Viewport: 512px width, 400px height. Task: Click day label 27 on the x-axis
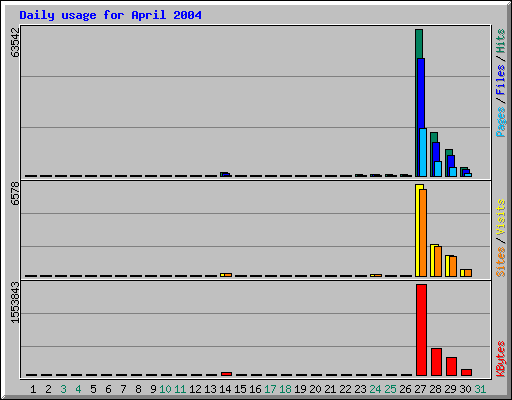[x=420, y=389]
